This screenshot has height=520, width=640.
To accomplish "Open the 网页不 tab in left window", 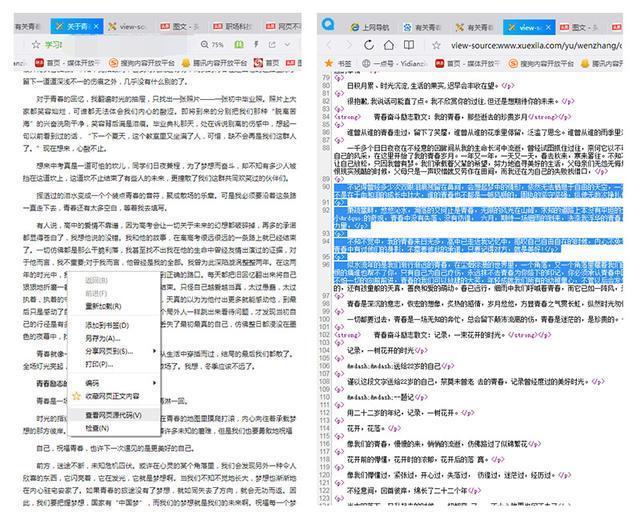I will 283,27.
